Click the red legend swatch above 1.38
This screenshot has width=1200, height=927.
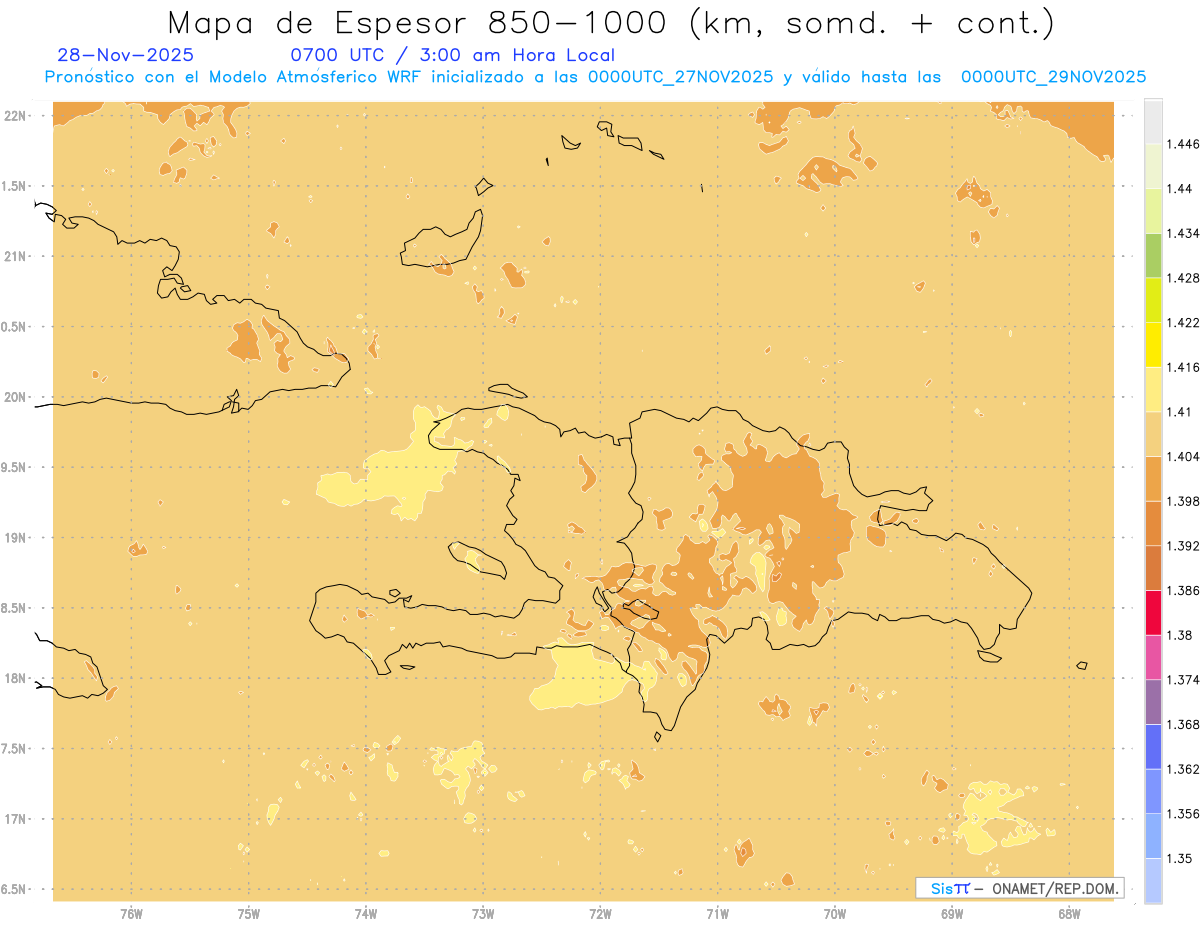[1153, 613]
